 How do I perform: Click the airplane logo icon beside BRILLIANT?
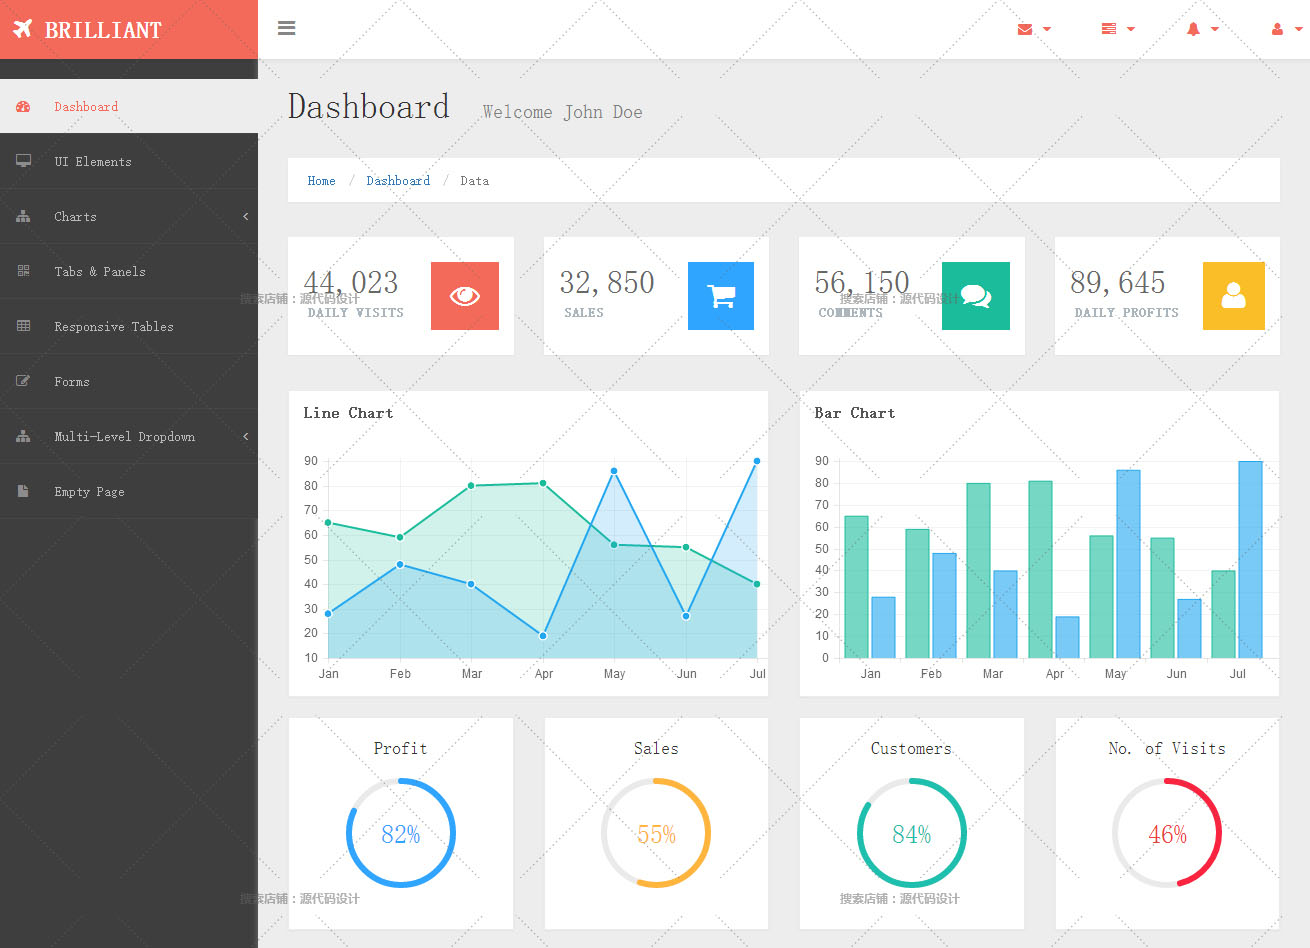23,29
